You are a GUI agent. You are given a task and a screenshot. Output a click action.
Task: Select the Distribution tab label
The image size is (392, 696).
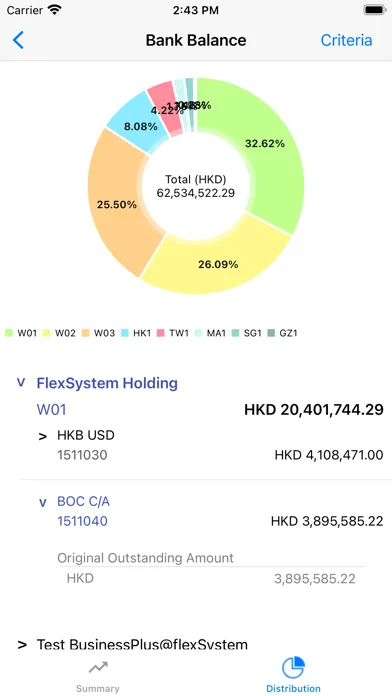[293, 688]
